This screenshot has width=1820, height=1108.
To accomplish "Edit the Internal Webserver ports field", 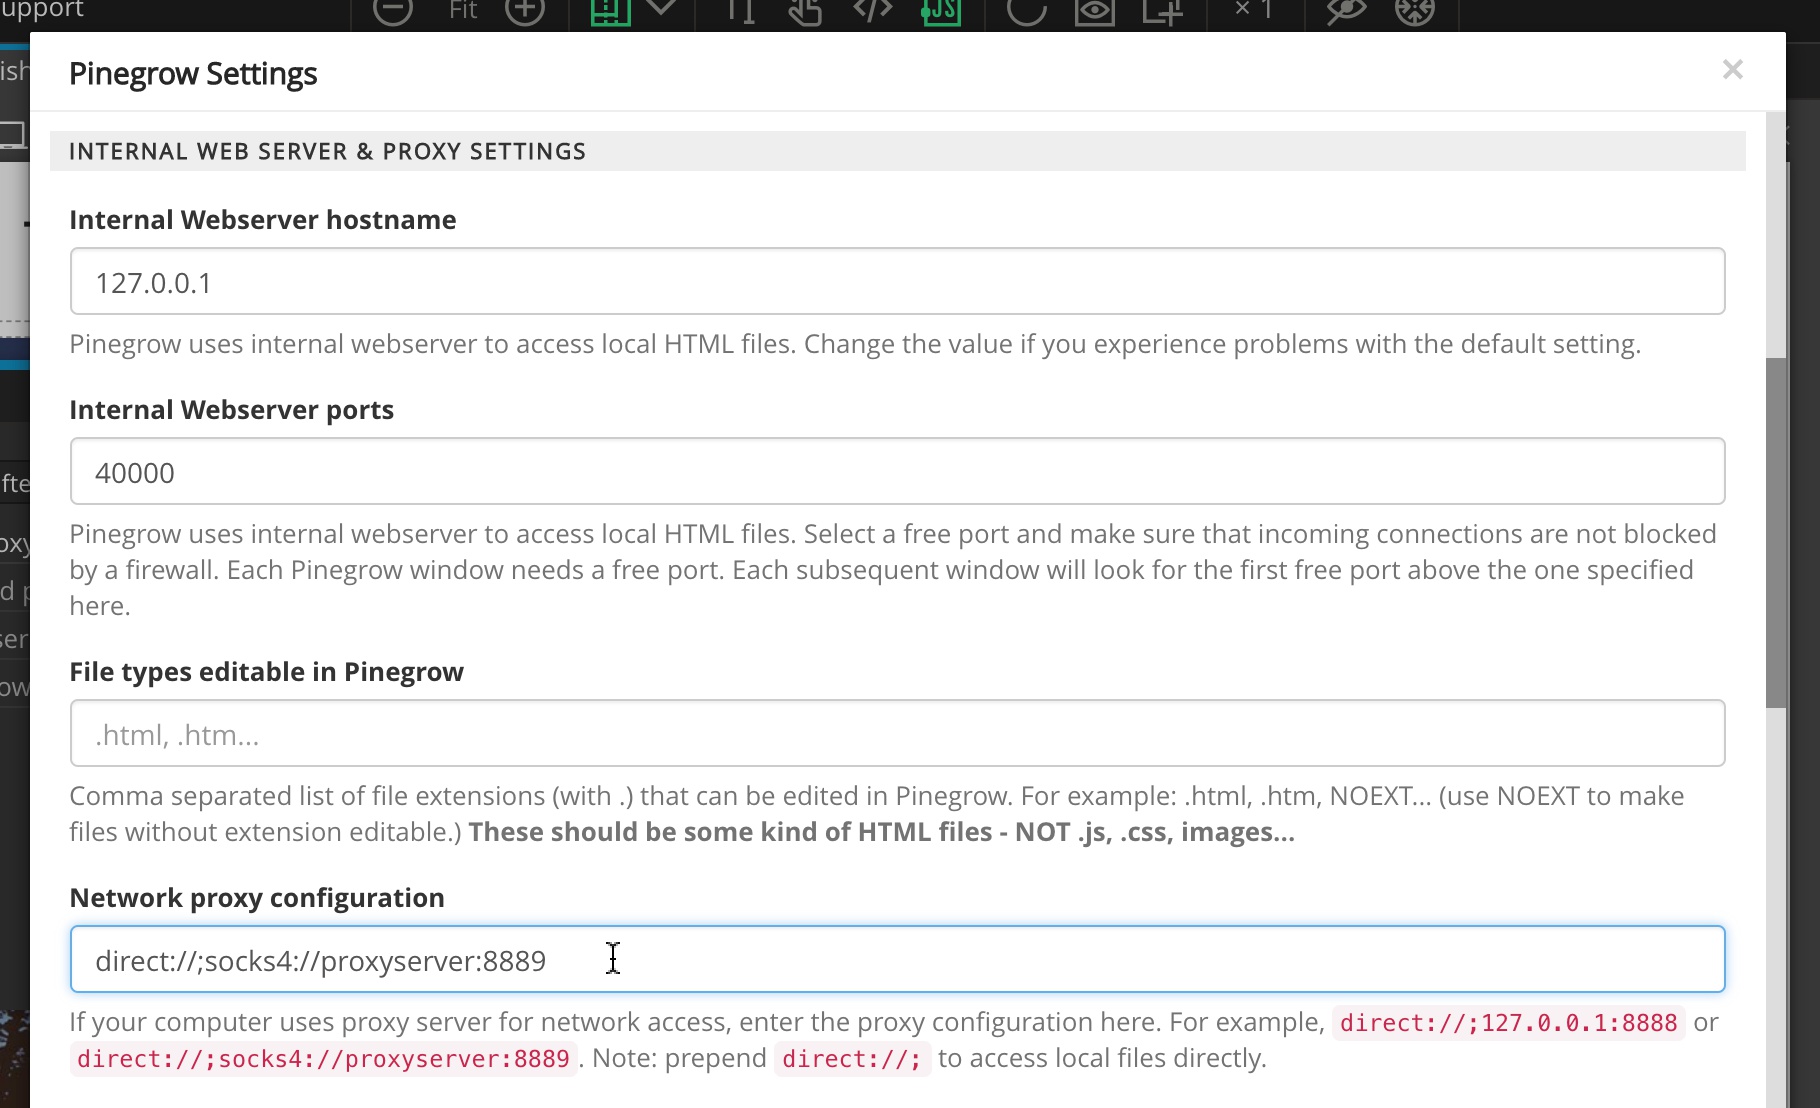I will [897, 471].
